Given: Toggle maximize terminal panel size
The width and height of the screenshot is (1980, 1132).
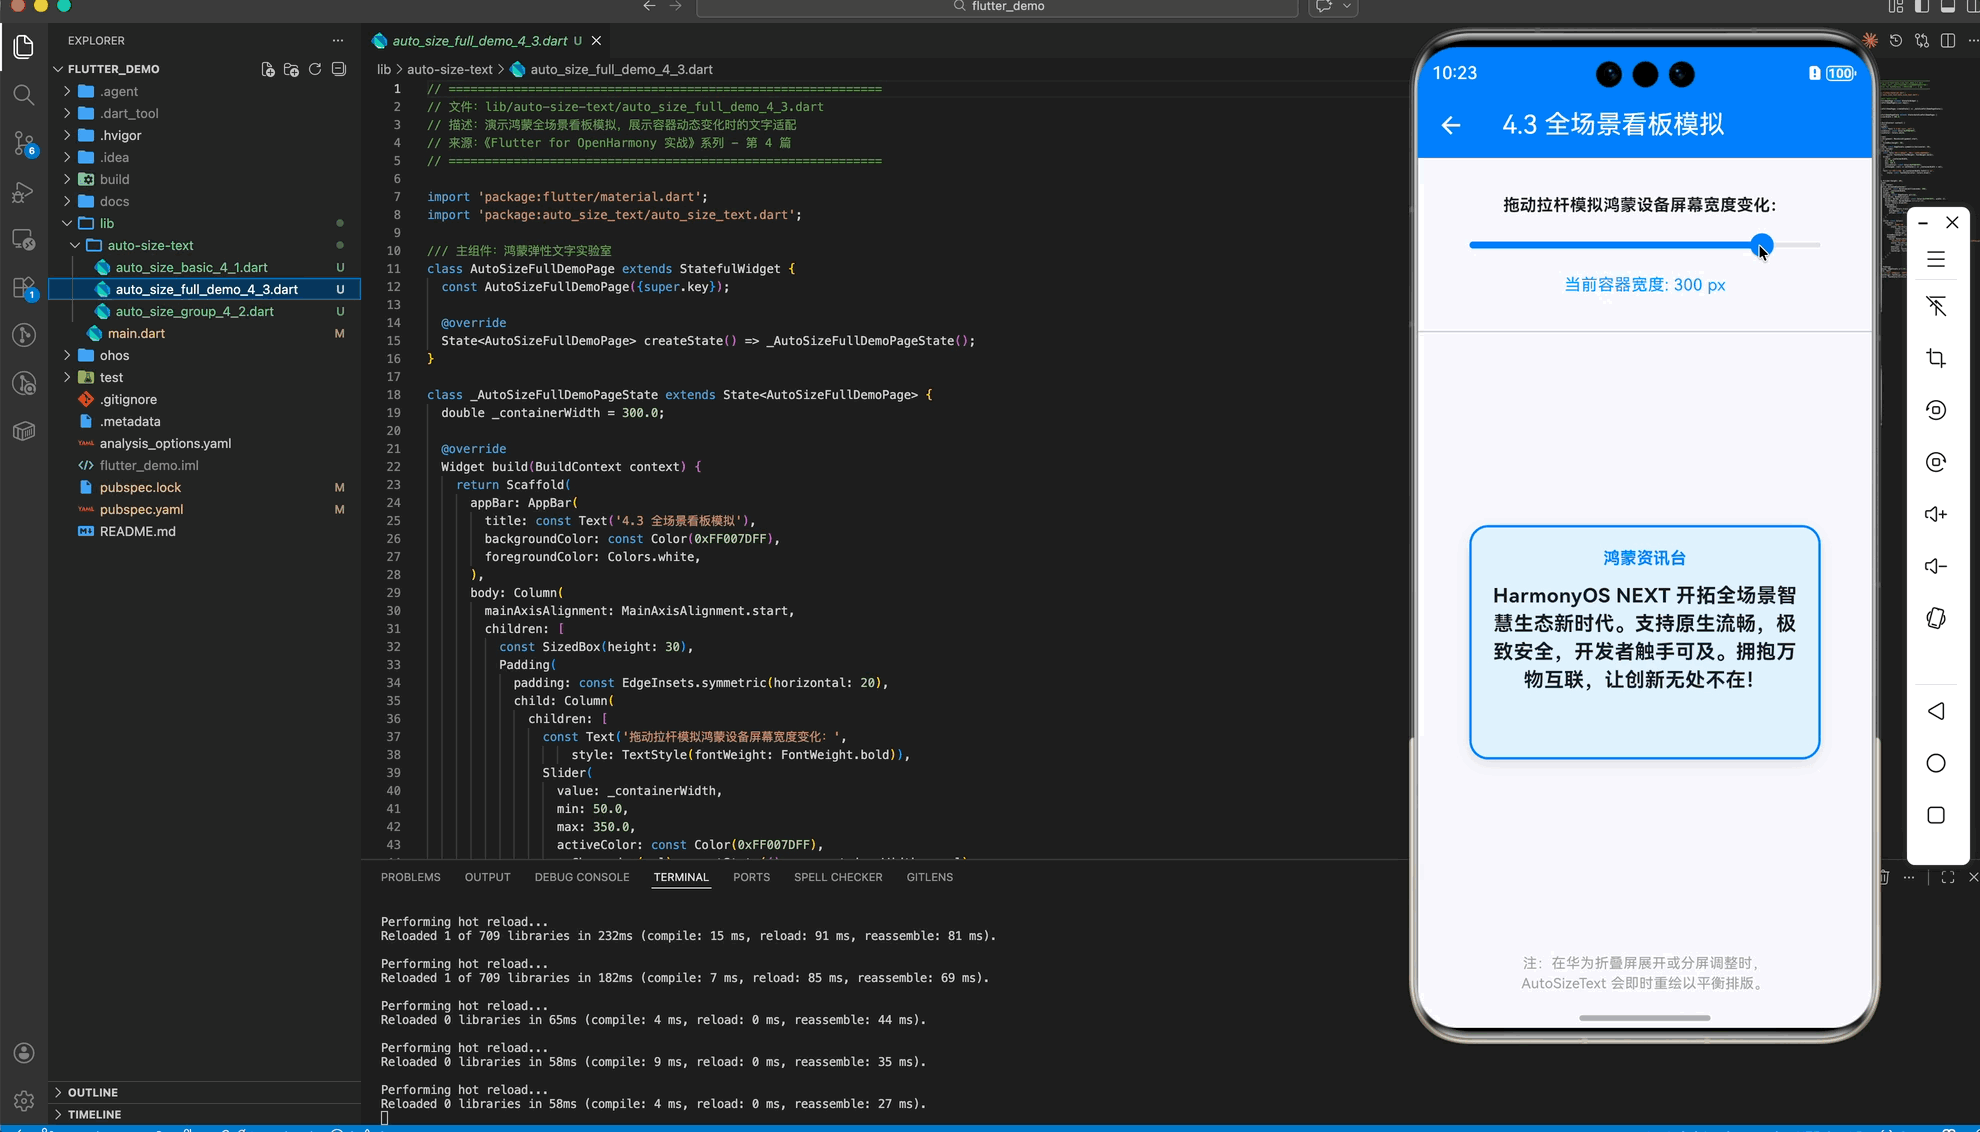Looking at the screenshot, I should click(1947, 877).
